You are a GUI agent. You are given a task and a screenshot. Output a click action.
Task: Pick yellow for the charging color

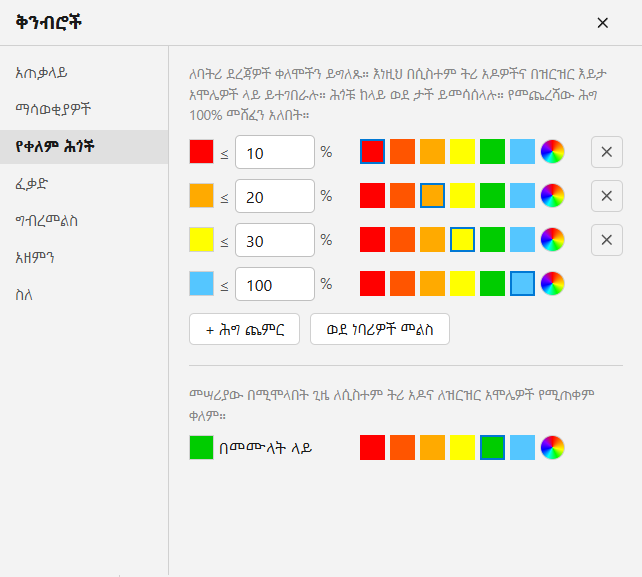(462, 448)
